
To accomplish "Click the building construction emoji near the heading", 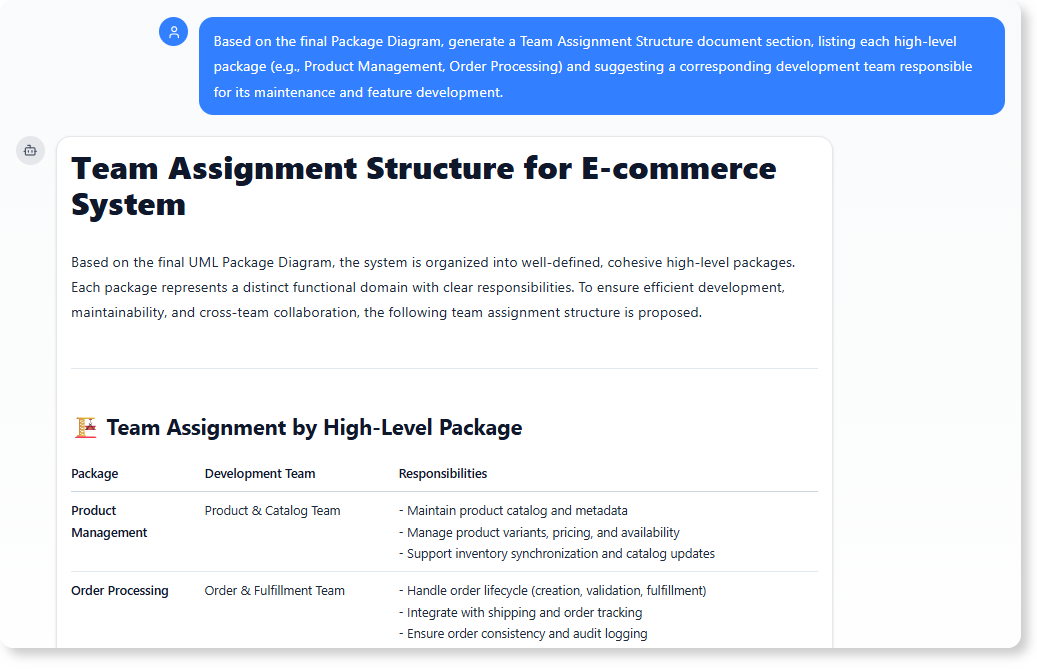I will tap(85, 426).
